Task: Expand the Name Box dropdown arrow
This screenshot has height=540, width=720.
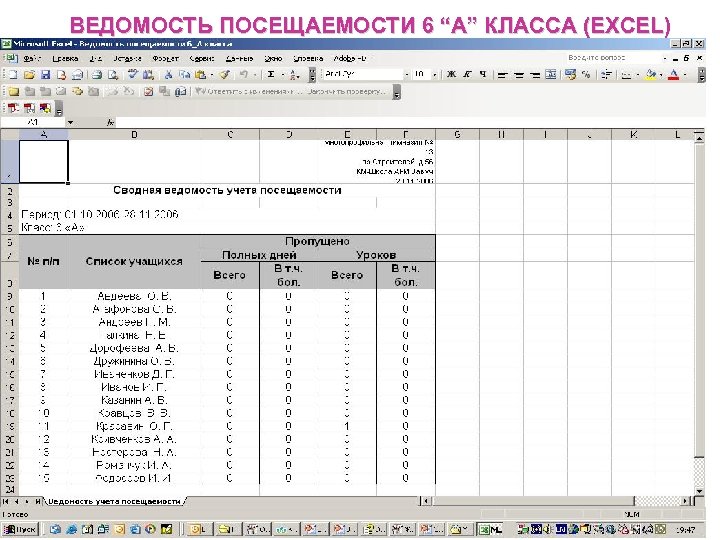Action: coord(70,122)
